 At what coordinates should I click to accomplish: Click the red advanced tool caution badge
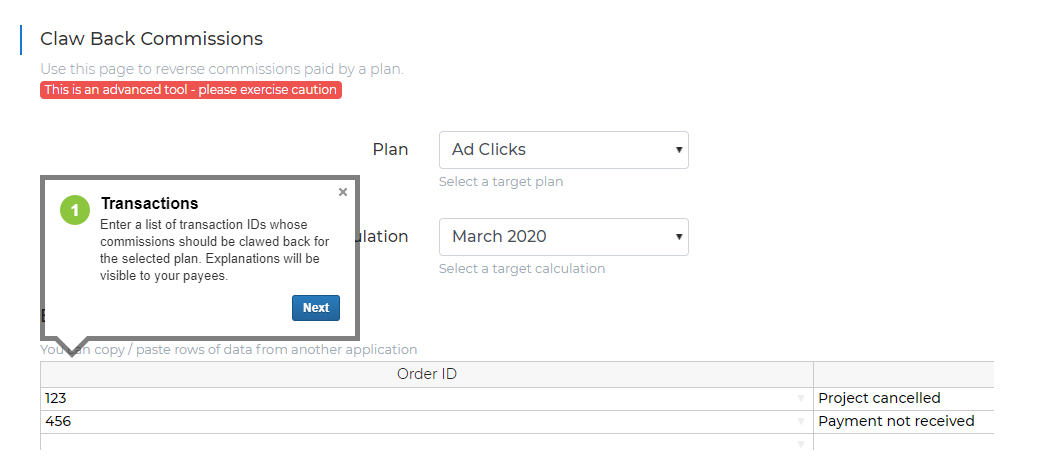(x=191, y=90)
